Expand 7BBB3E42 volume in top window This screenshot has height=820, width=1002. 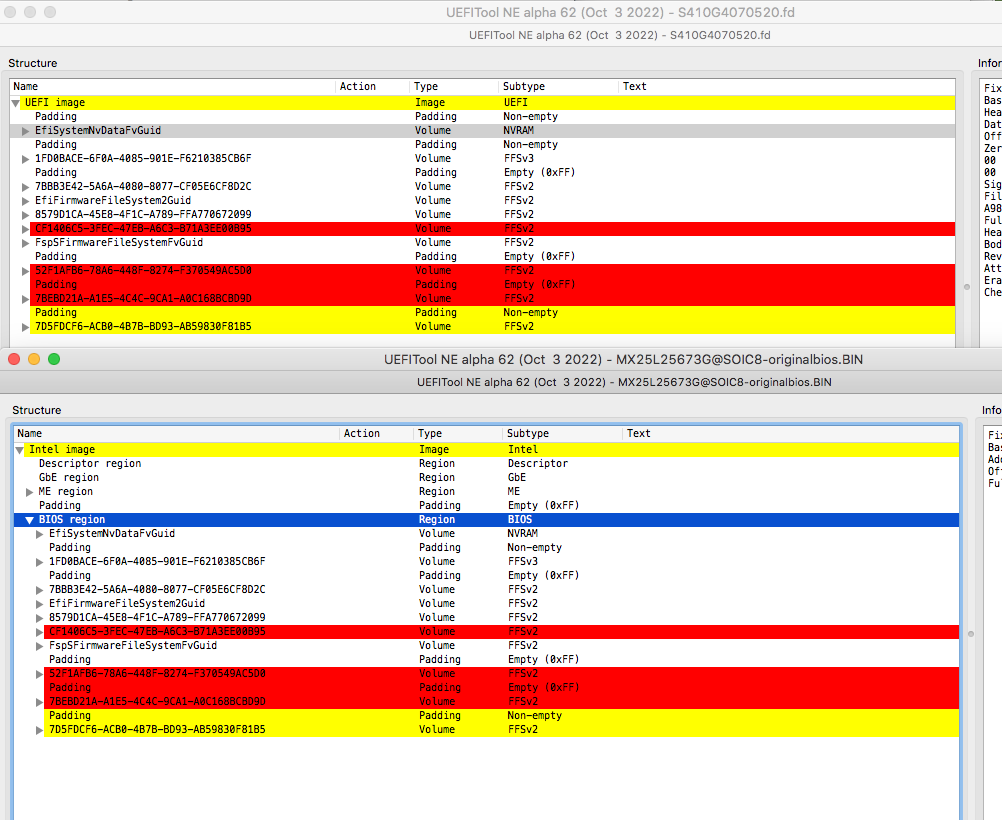(26, 187)
